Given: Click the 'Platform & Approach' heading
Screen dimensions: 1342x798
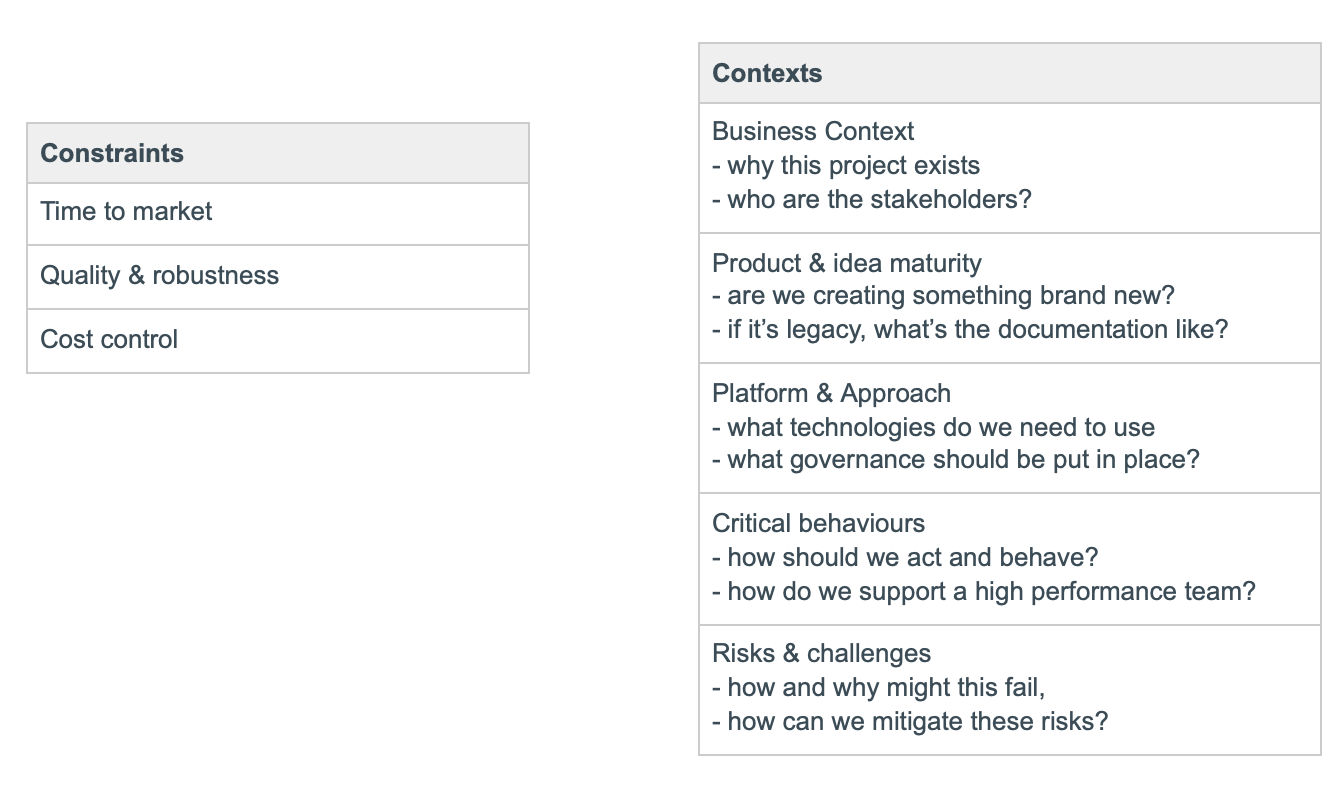Looking at the screenshot, I should pos(831,393).
